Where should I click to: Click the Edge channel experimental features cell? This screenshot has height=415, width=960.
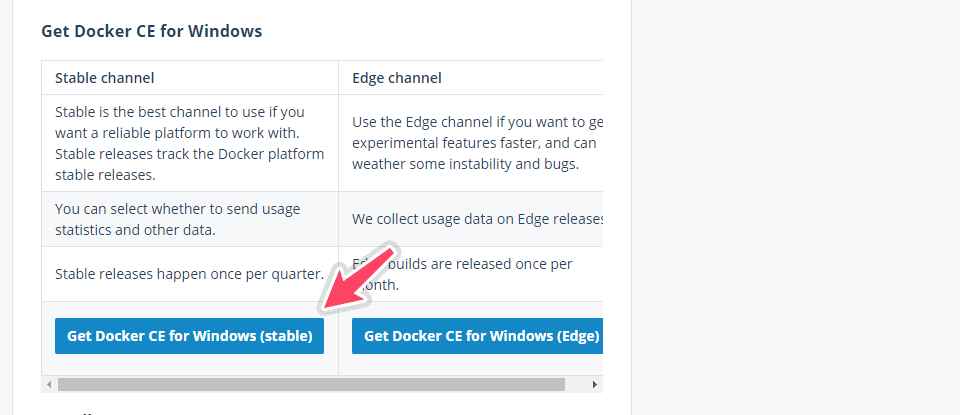[471, 143]
